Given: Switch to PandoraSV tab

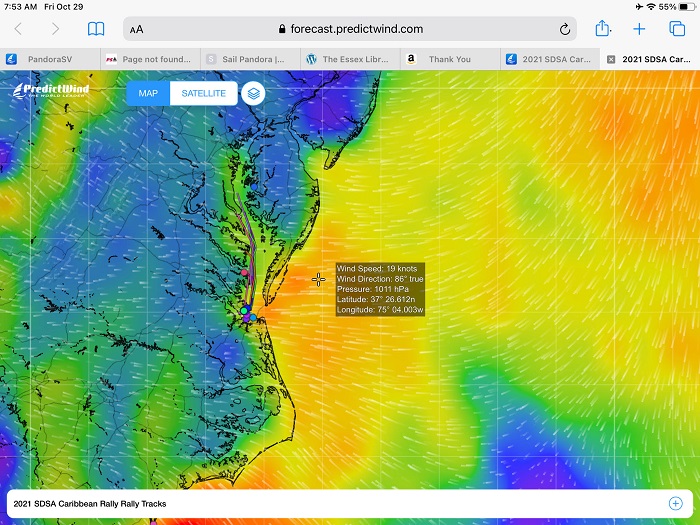Looking at the screenshot, I should [x=50, y=59].
